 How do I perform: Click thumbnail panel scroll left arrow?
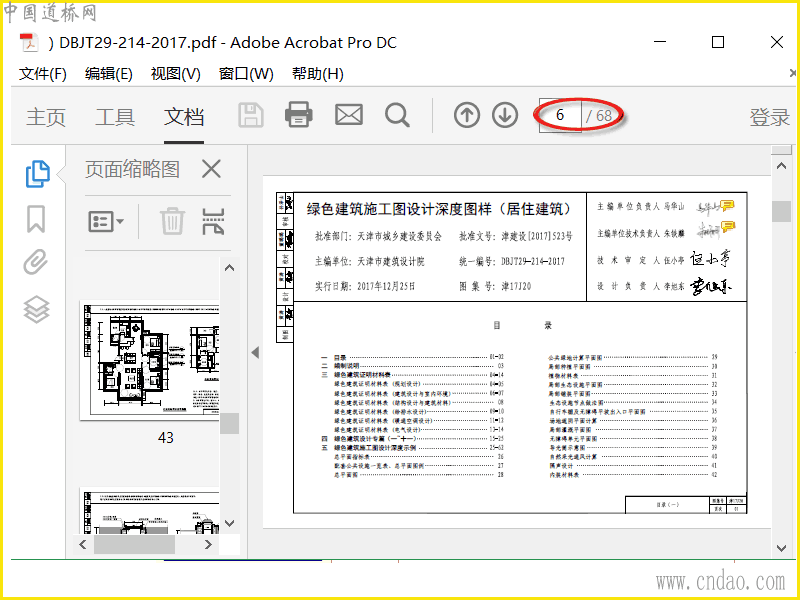[83, 544]
